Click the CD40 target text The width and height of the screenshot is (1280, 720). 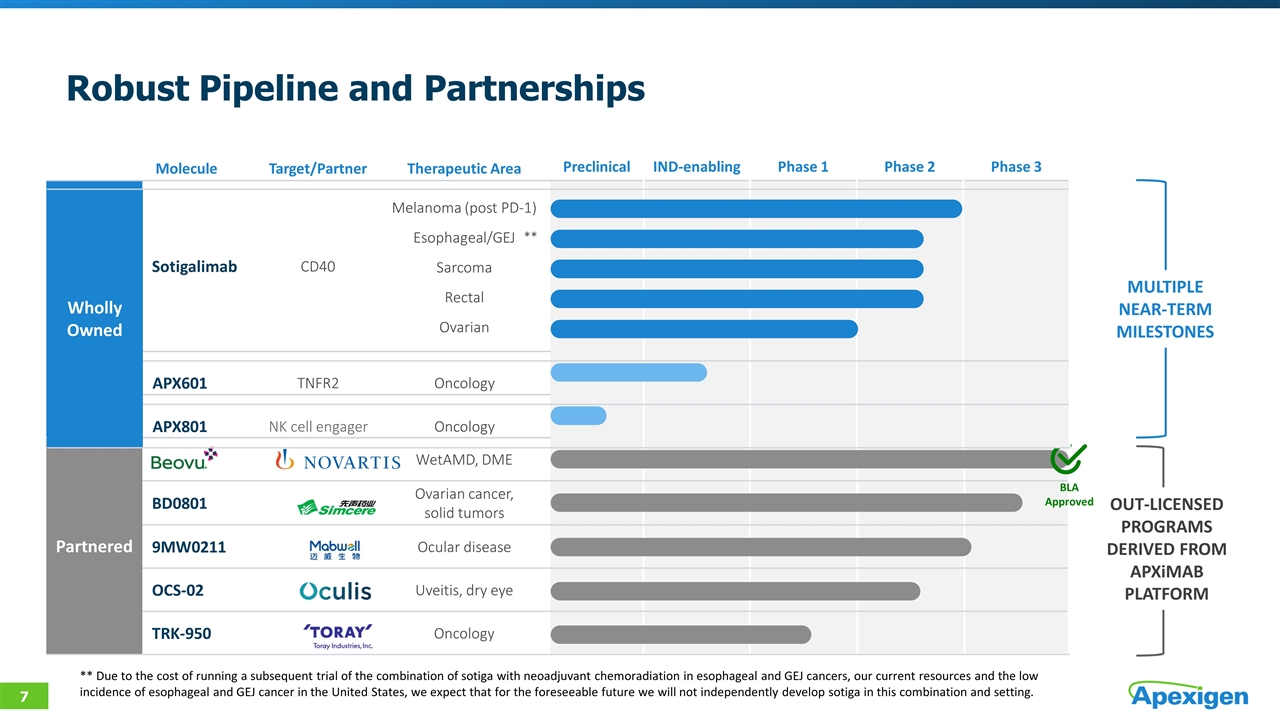coord(317,267)
